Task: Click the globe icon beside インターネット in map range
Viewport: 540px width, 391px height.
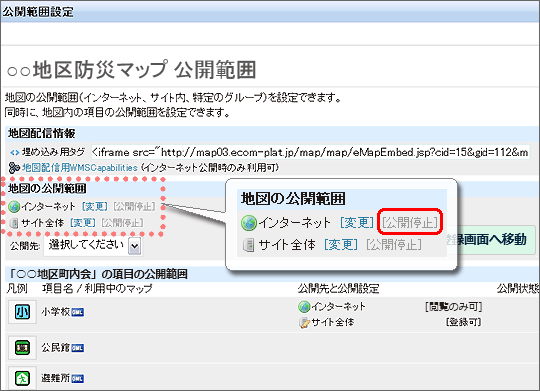Action: pyautogui.click(x=14, y=207)
